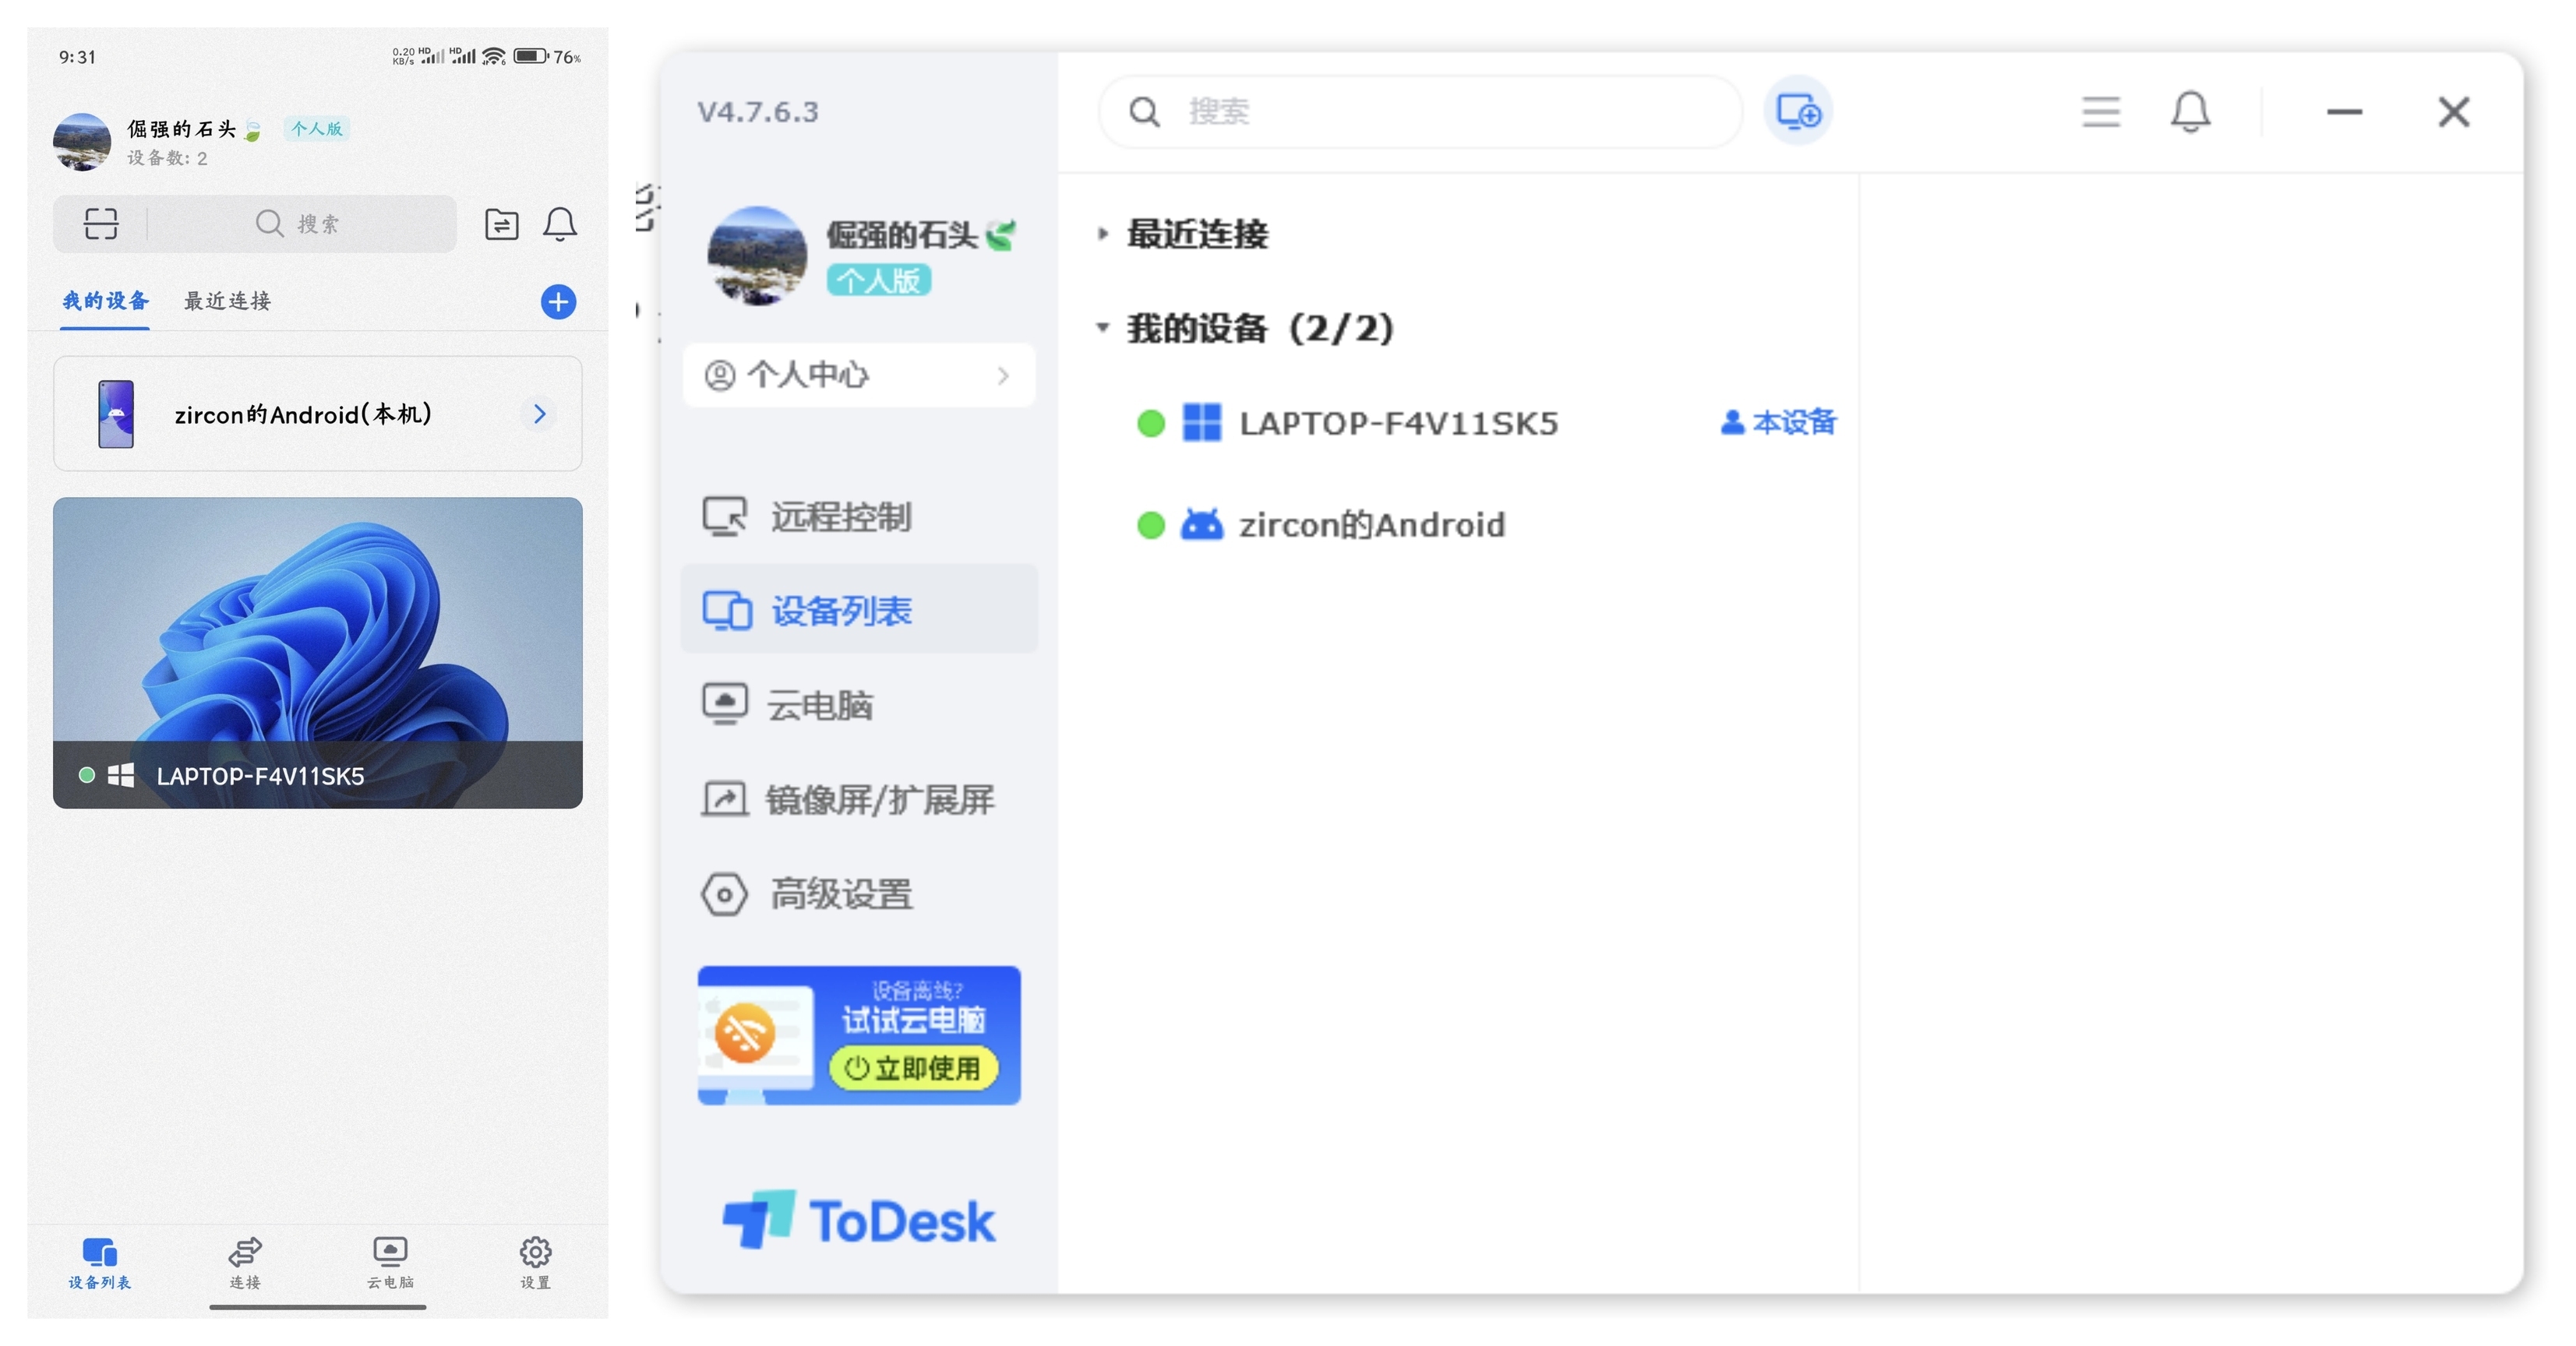Tap the scan QR icon in mobile search bar
Image resolution: width=2576 pixels, height=1346 pixels.
point(101,223)
